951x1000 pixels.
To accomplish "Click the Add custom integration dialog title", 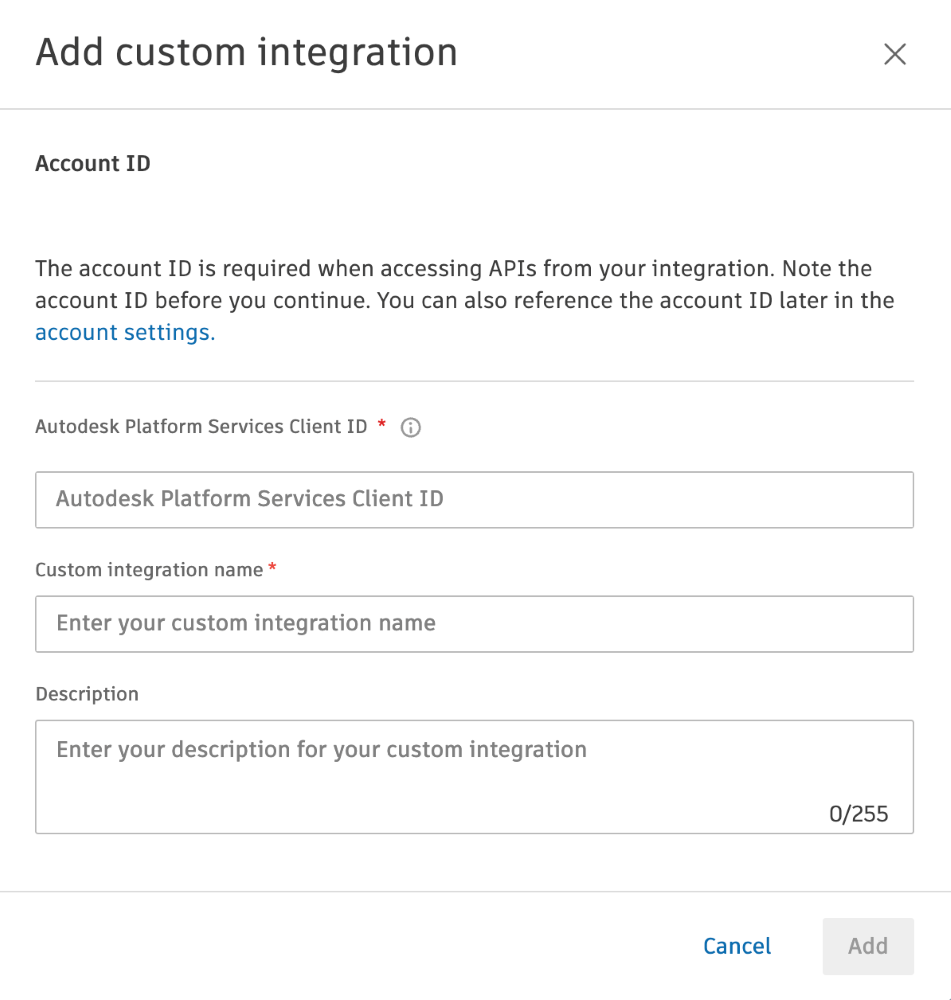I will click(246, 52).
